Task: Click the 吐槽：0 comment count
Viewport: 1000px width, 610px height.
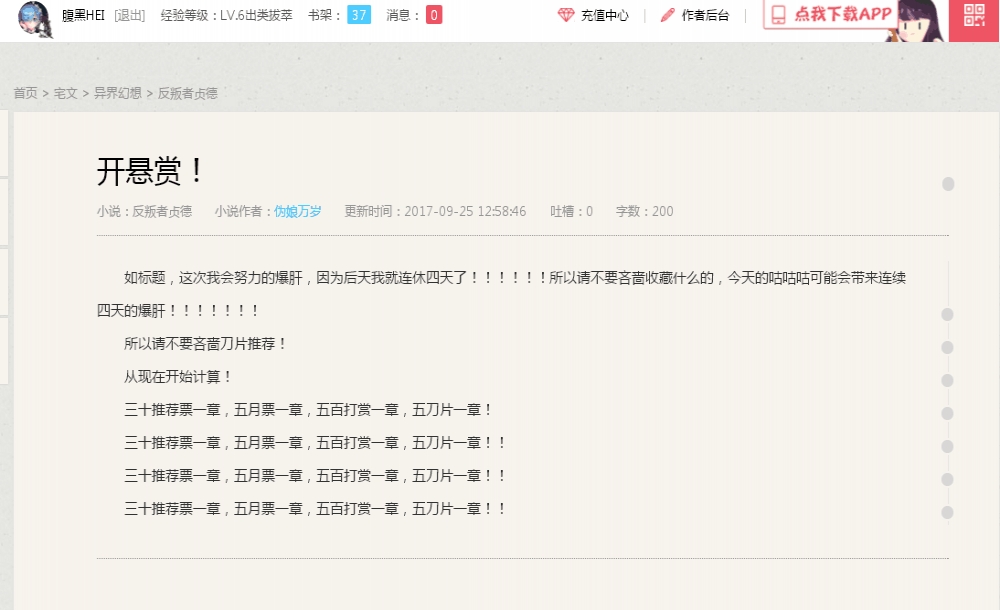Action: pos(571,211)
